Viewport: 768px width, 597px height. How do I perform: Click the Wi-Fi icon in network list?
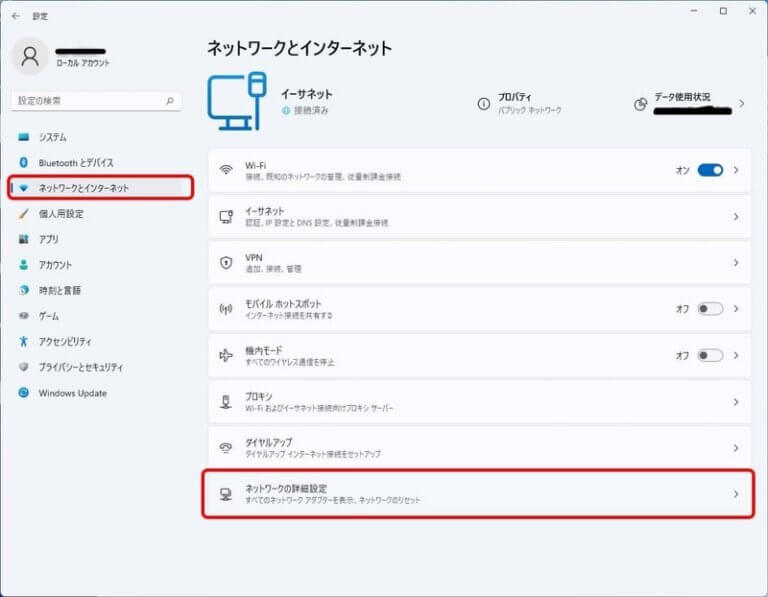coord(226,170)
